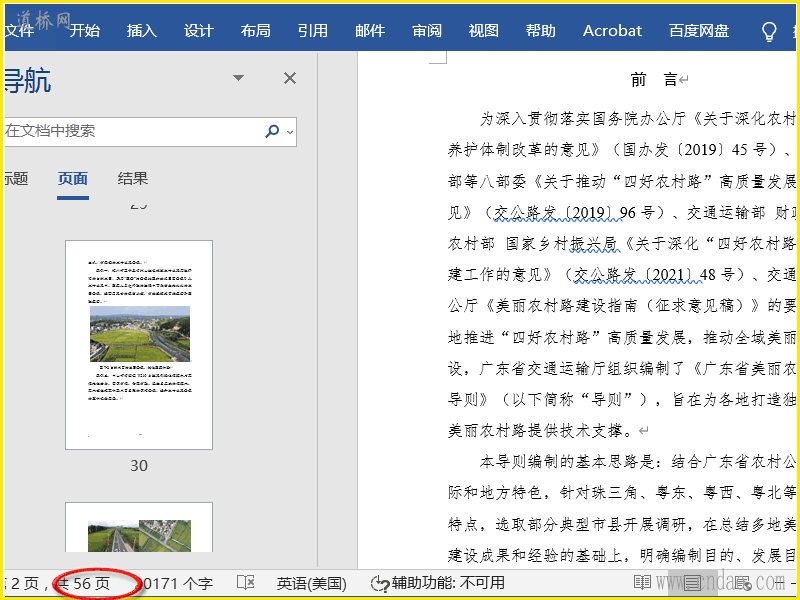800x600 pixels.
Task: Open the 帮助 ribbon tab
Action: coord(541,31)
